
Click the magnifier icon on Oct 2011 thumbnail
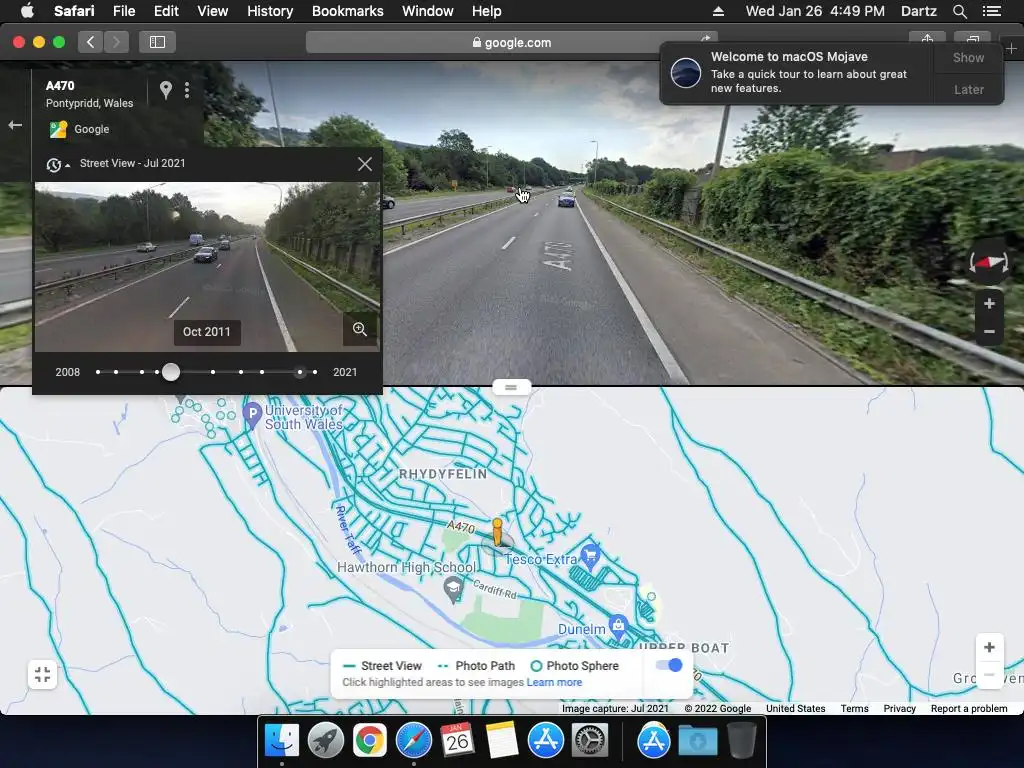pyautogui.click(x=360, y=329)
